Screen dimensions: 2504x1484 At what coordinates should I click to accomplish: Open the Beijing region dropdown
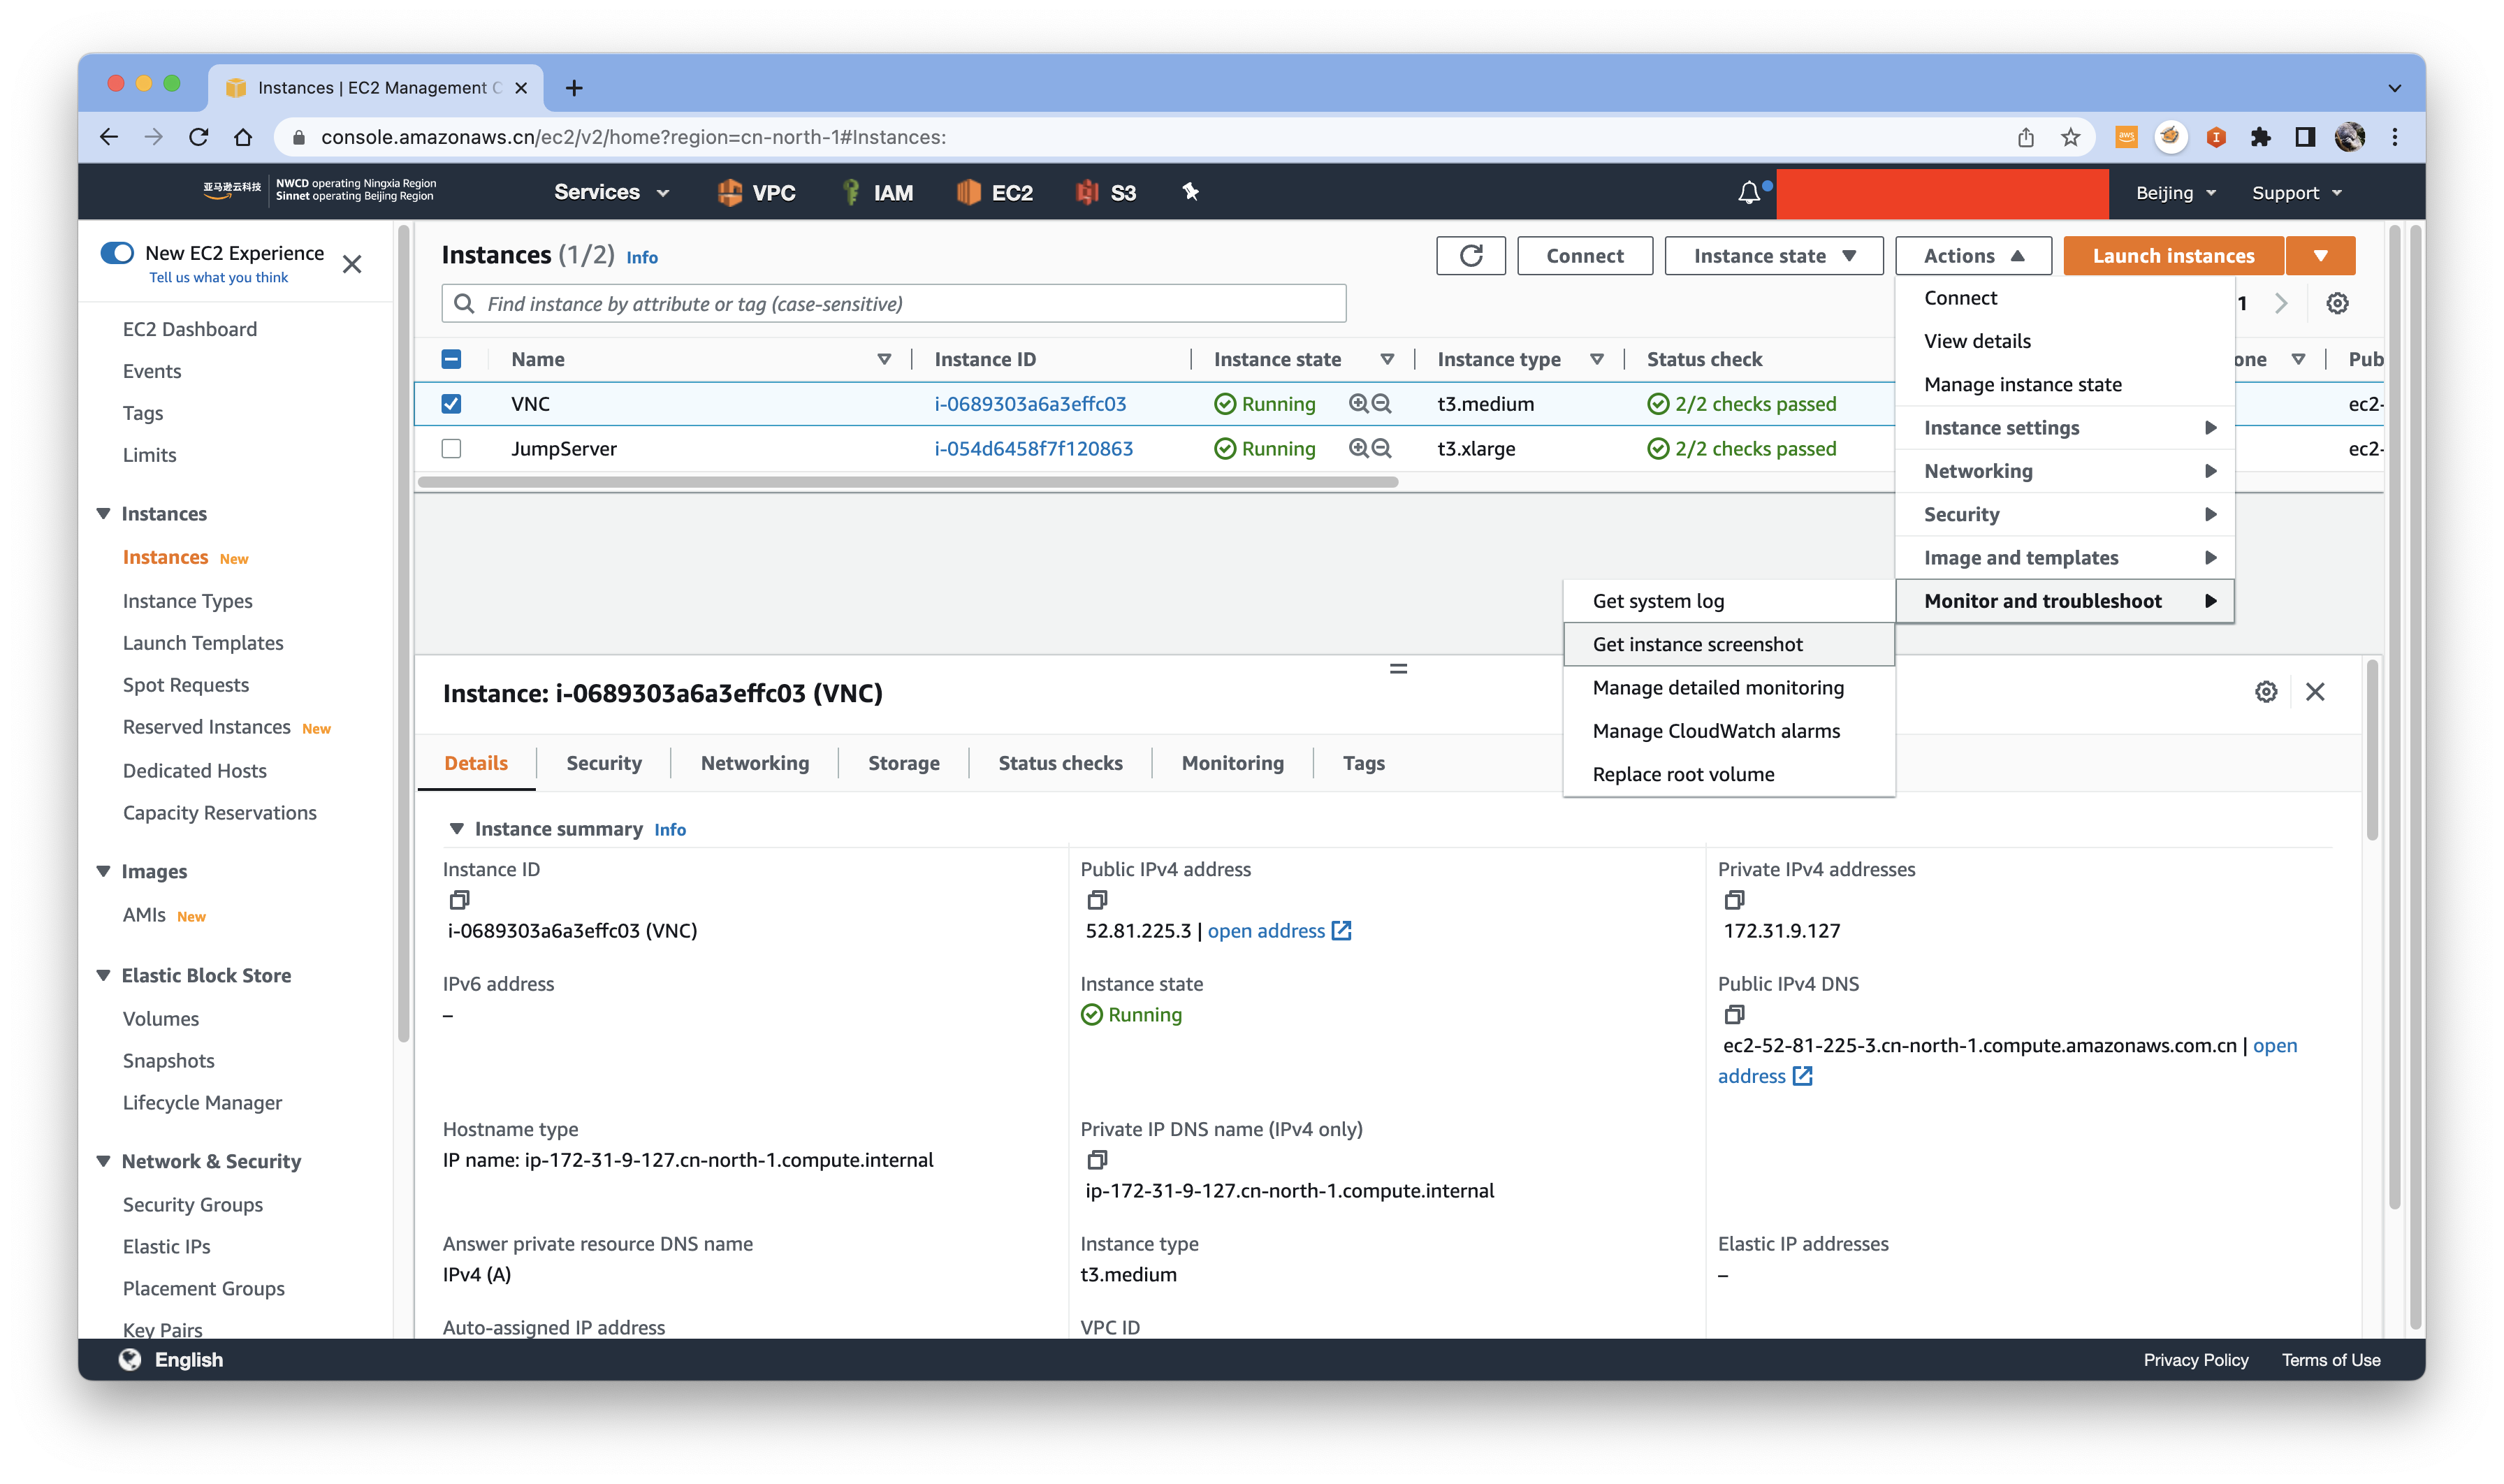(x=2175, y=193)
